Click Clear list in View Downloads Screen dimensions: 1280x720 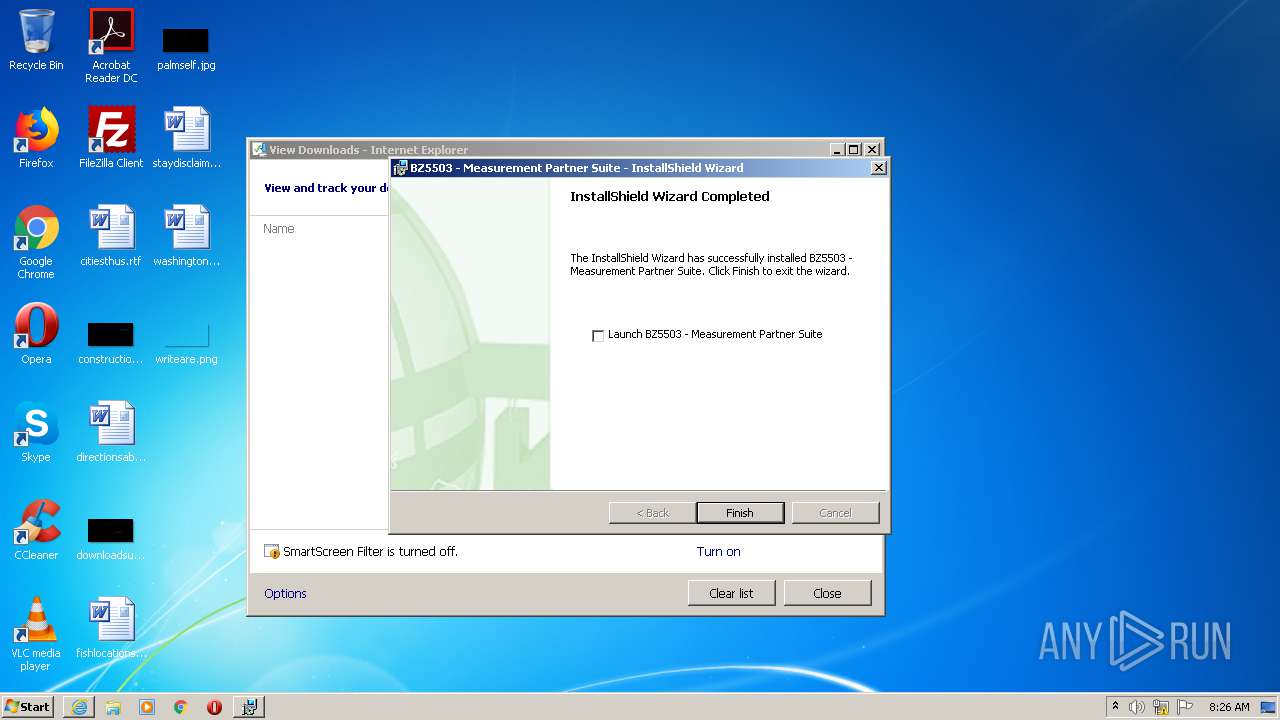pyautogui.click(x=731, y=593)
